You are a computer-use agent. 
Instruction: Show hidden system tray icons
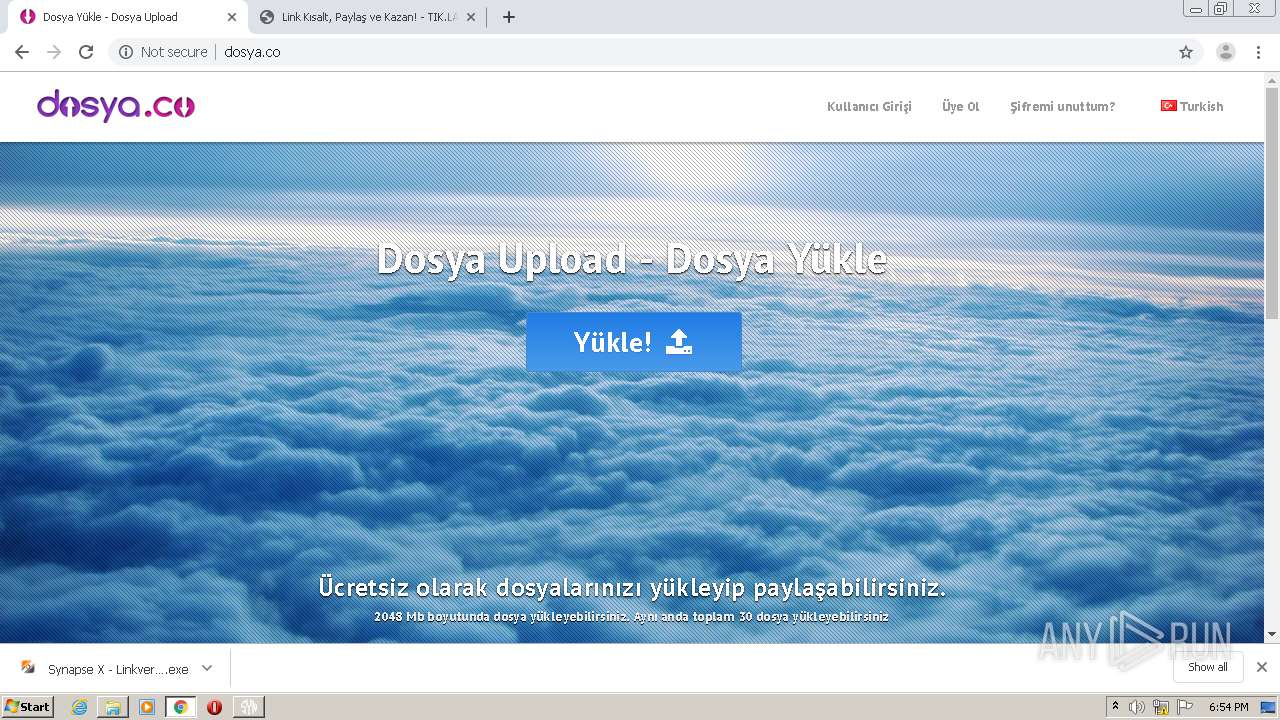[1115, 707]
